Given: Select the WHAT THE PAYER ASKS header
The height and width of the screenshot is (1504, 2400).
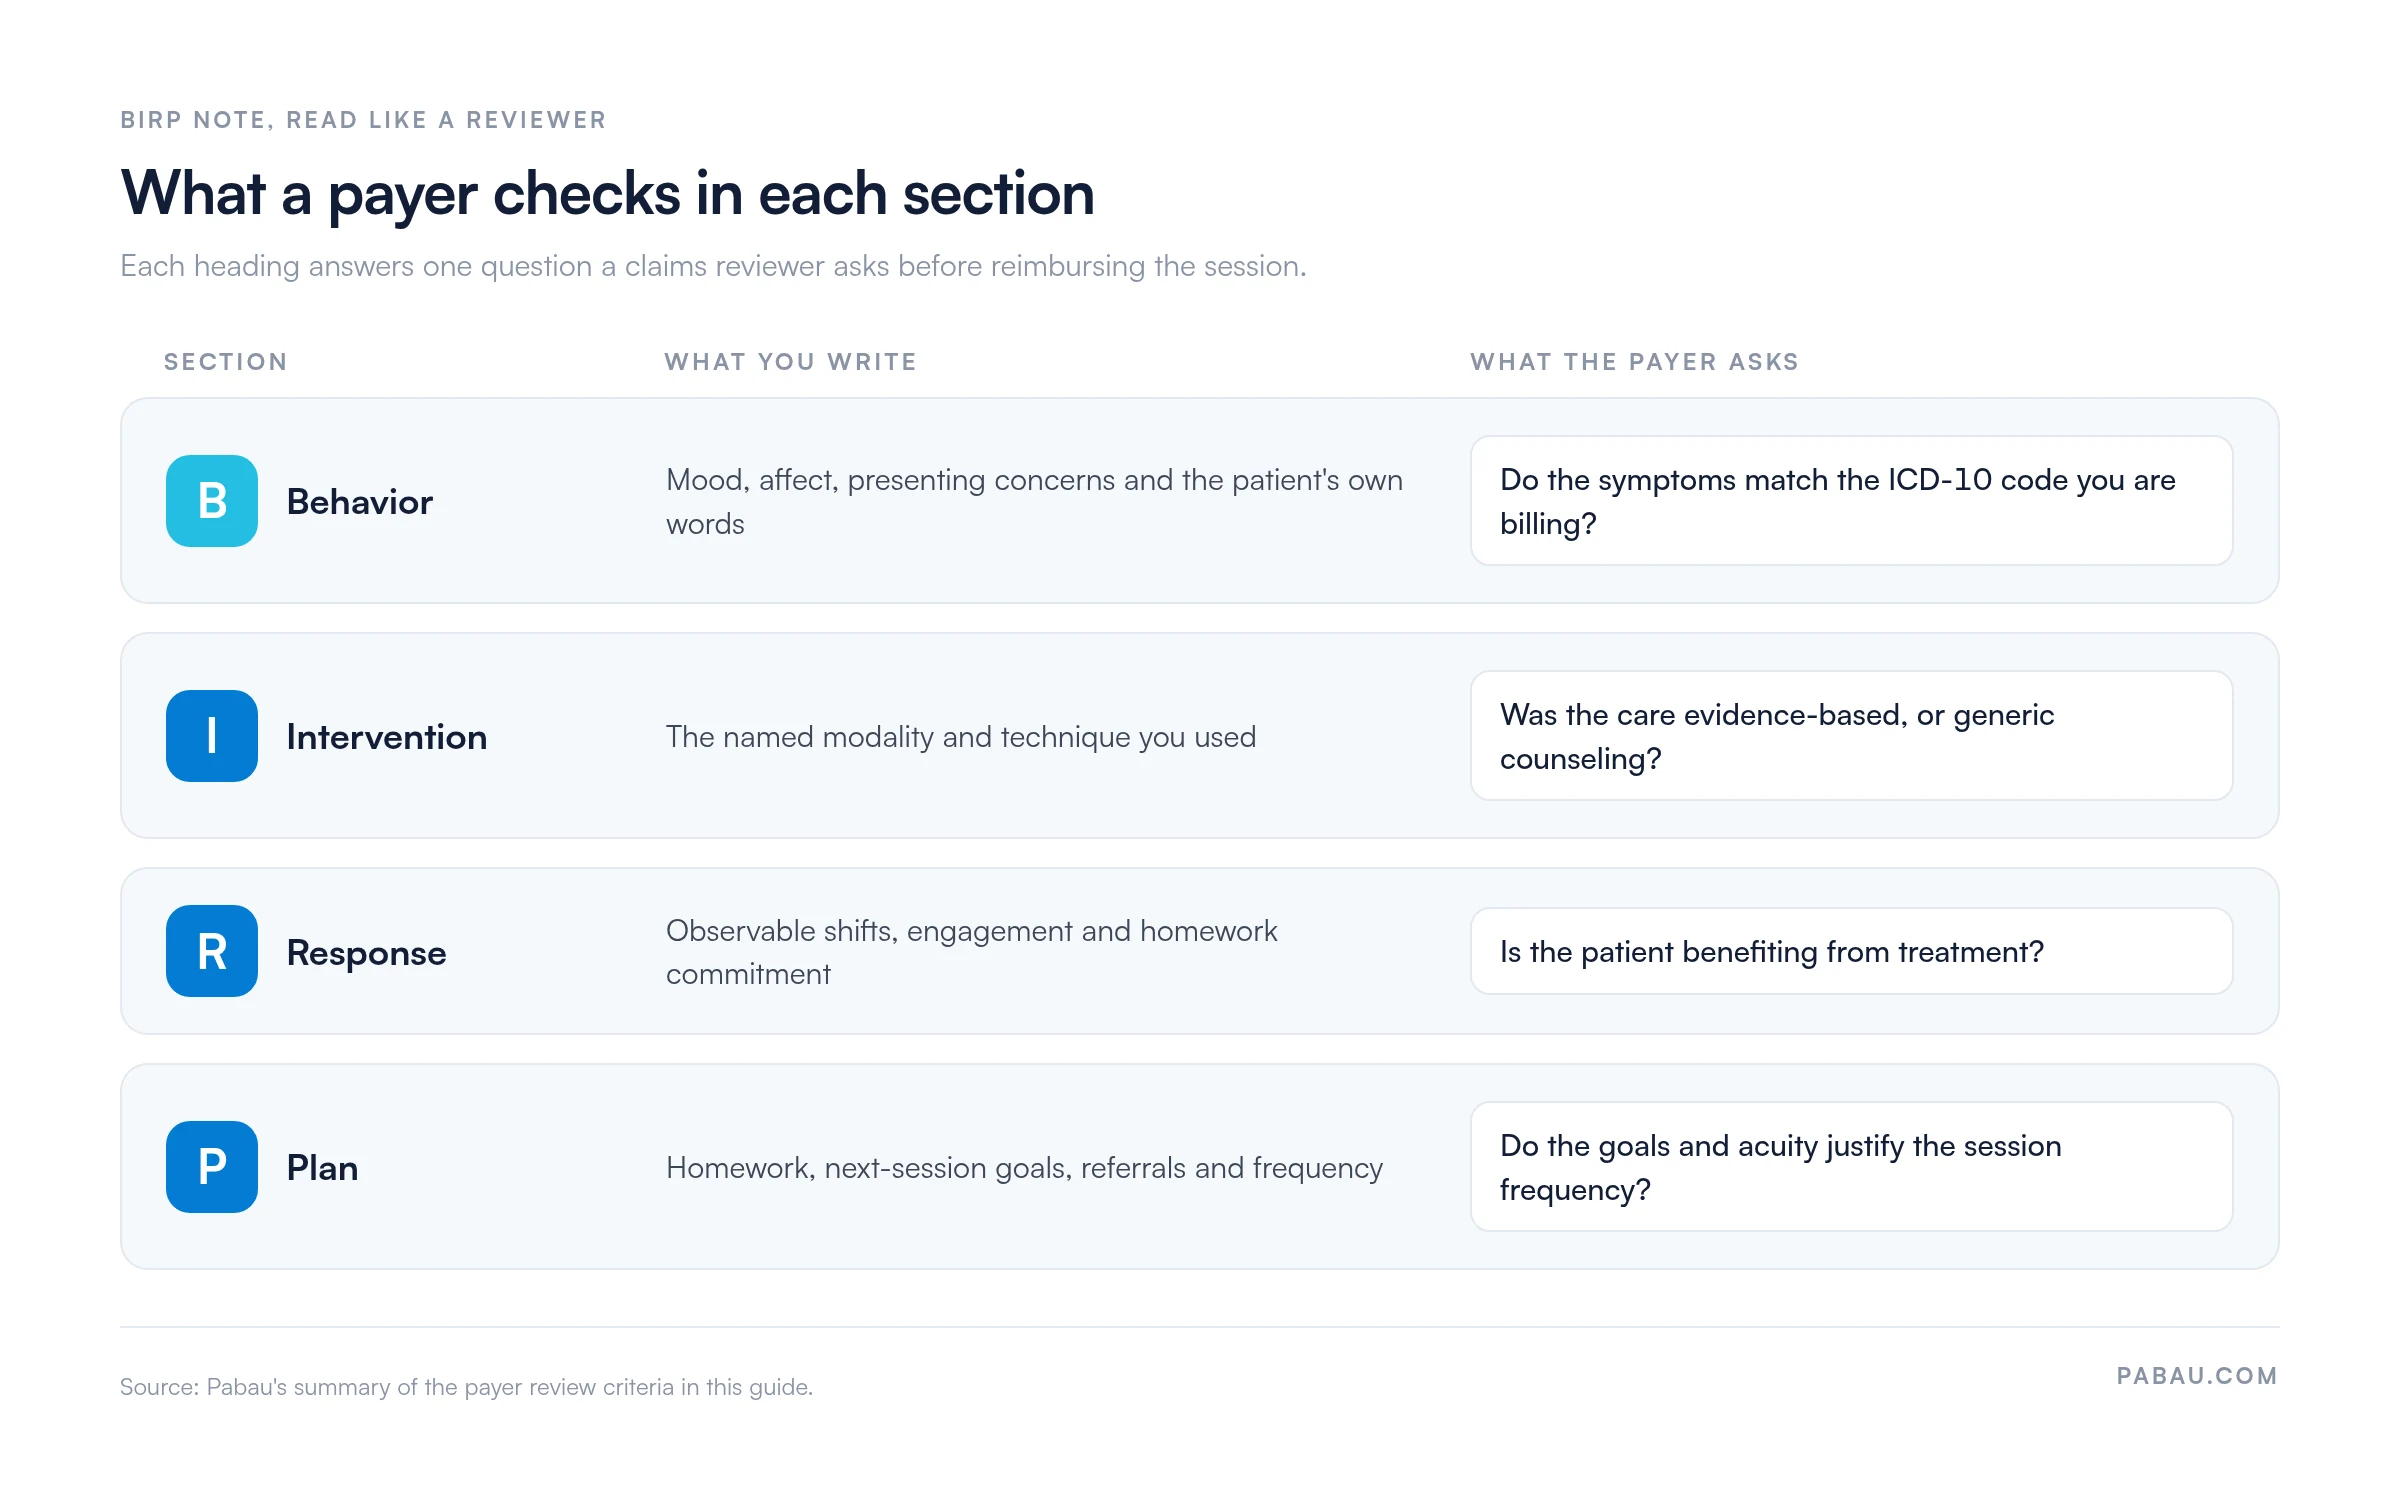Looking at the screenshot, I should coord(1635,362).
